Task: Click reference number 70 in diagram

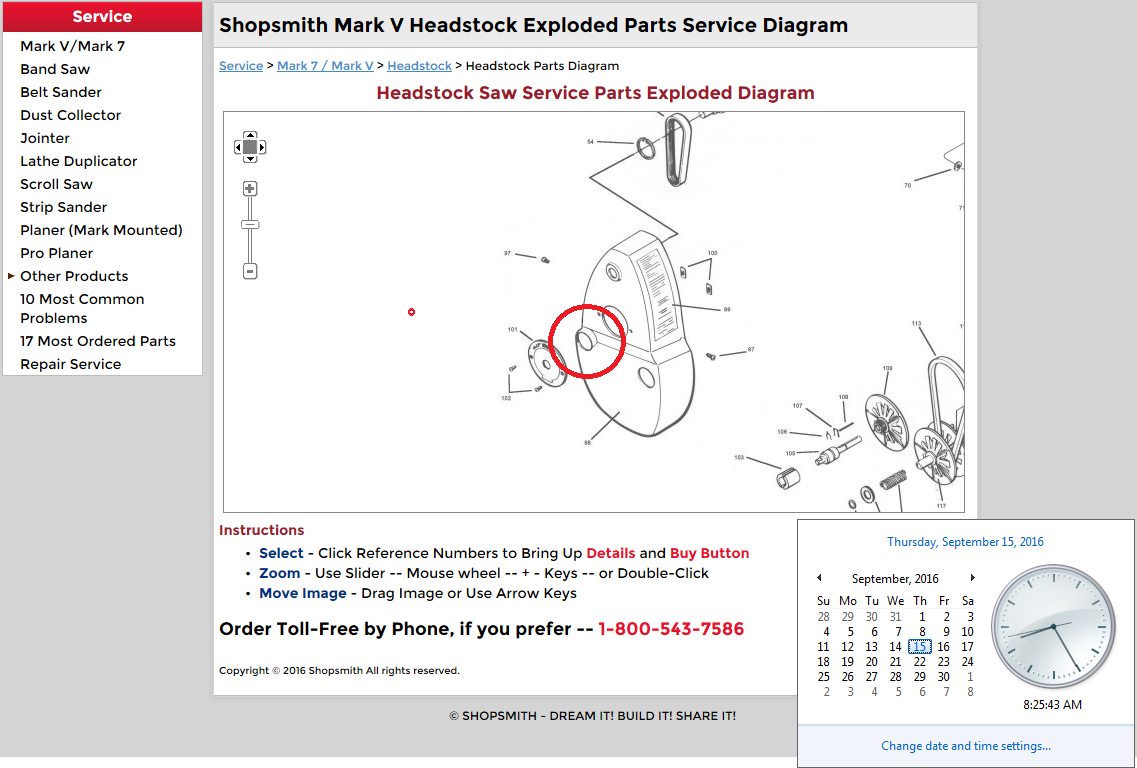Action: point(907,186)
